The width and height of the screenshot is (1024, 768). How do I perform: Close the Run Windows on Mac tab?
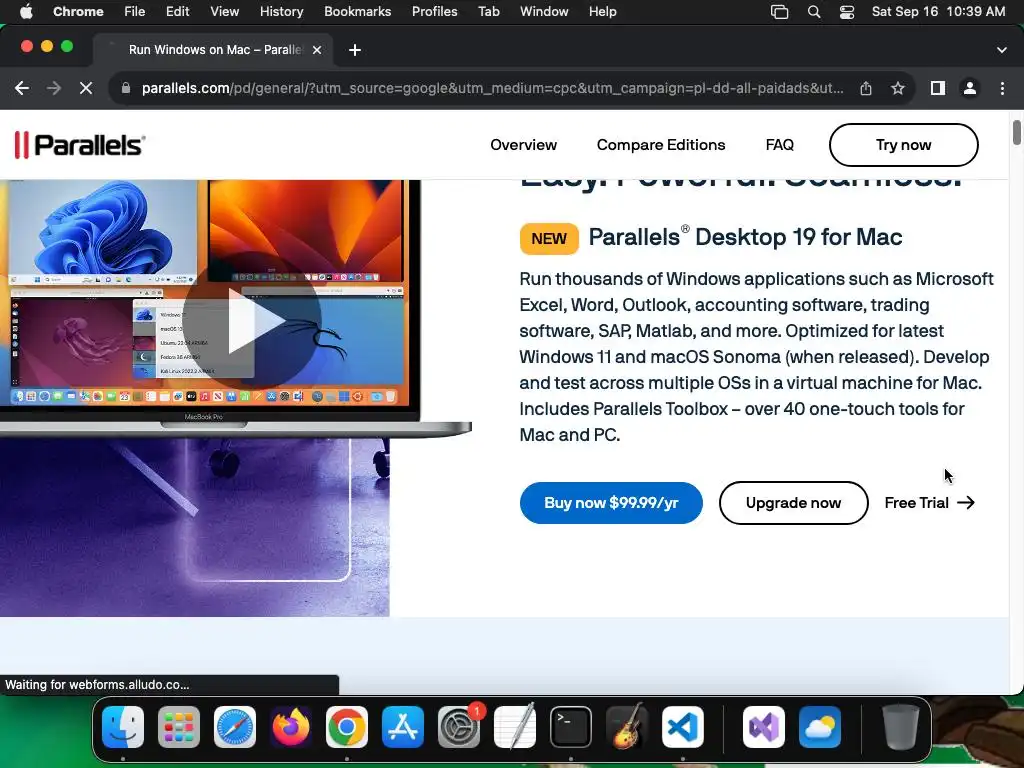[x=317, y=50]
